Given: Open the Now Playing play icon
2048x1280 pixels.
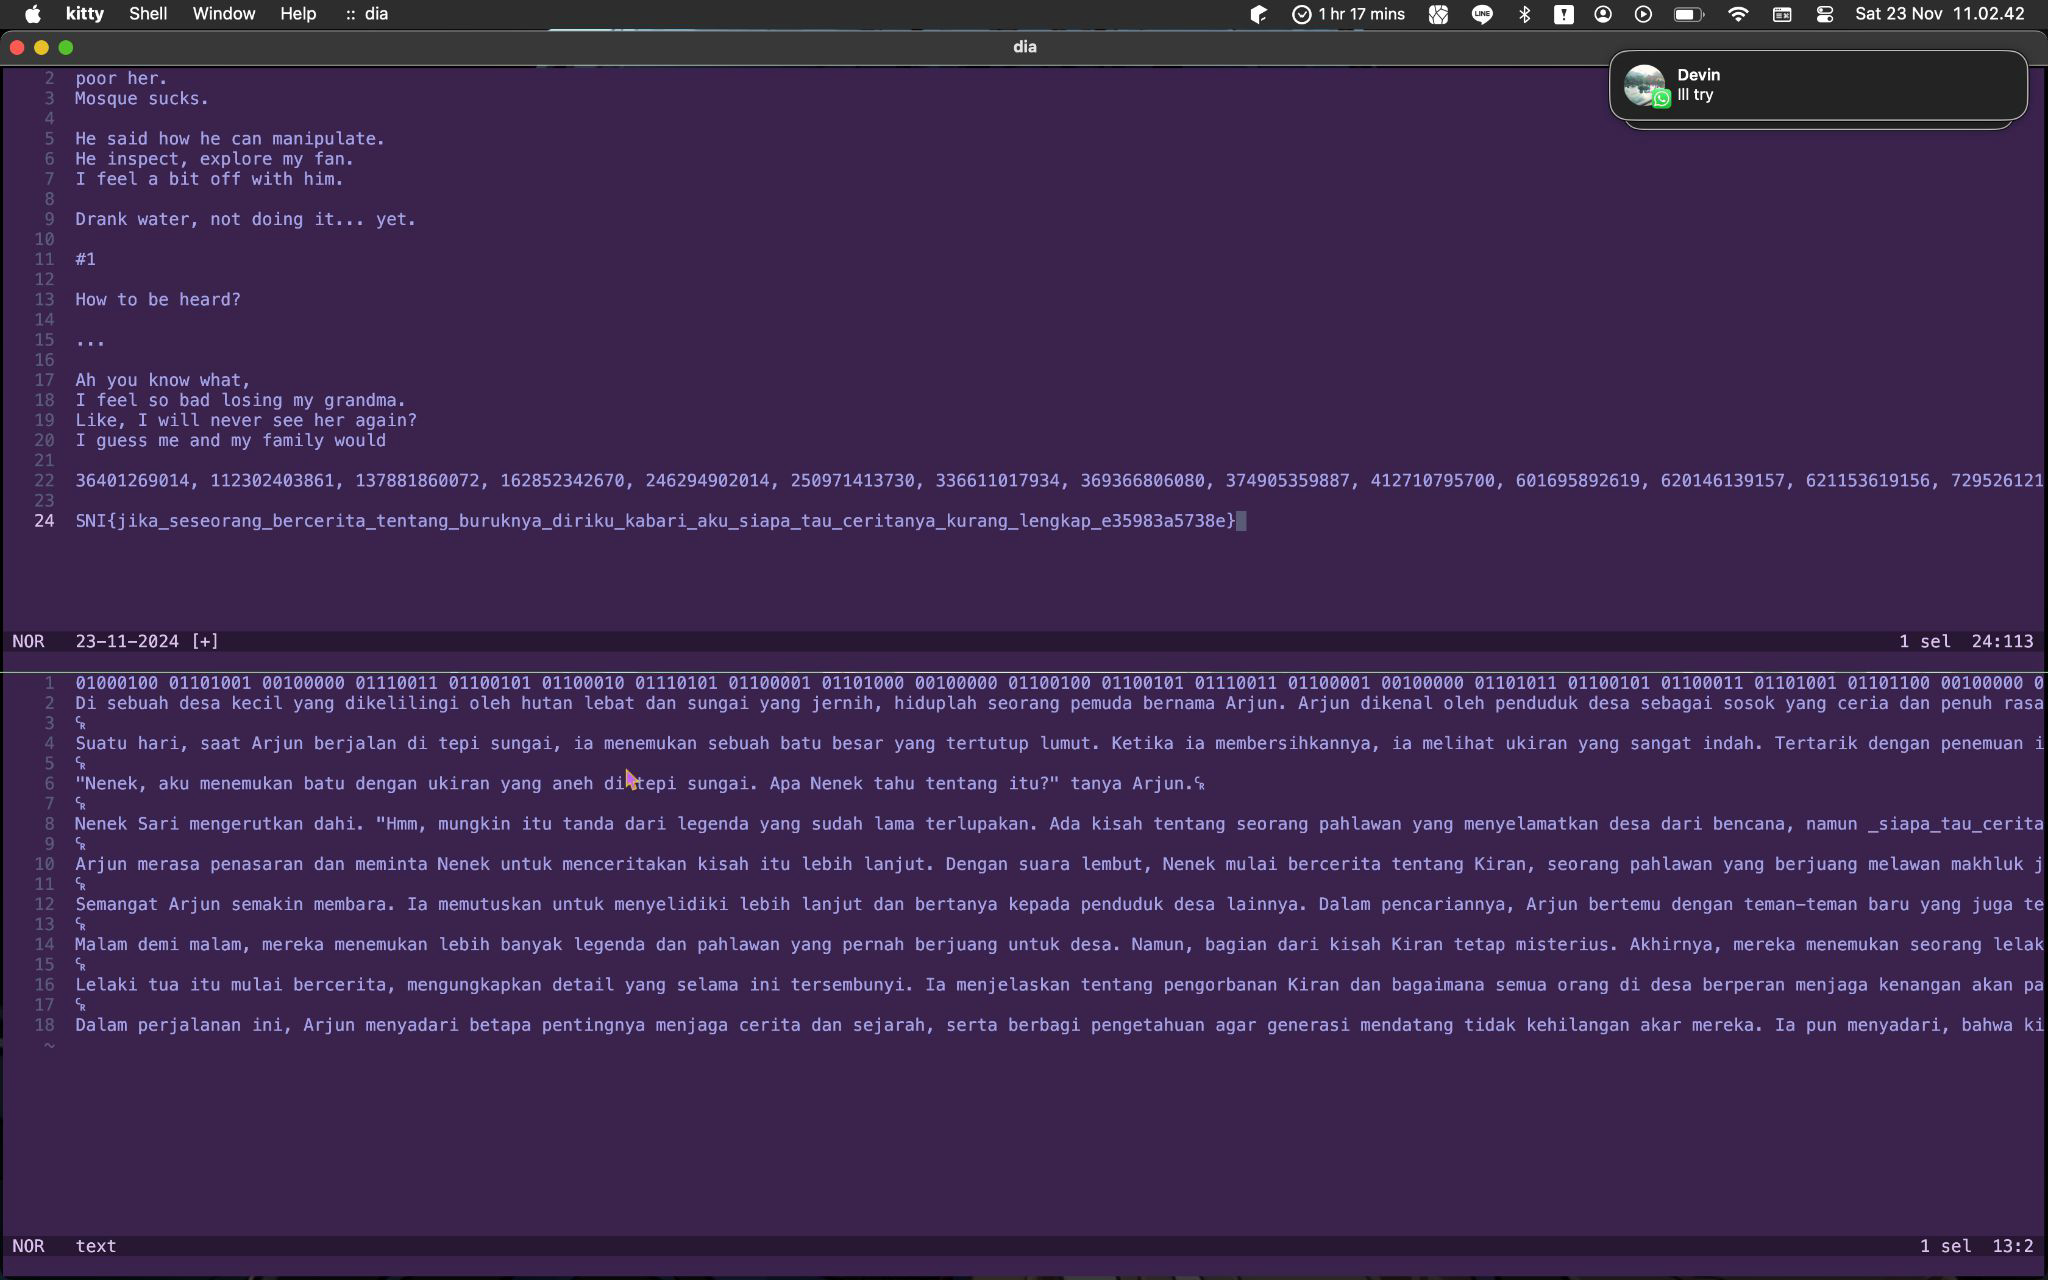Looking at the screenshot, I should (1643, 14).
